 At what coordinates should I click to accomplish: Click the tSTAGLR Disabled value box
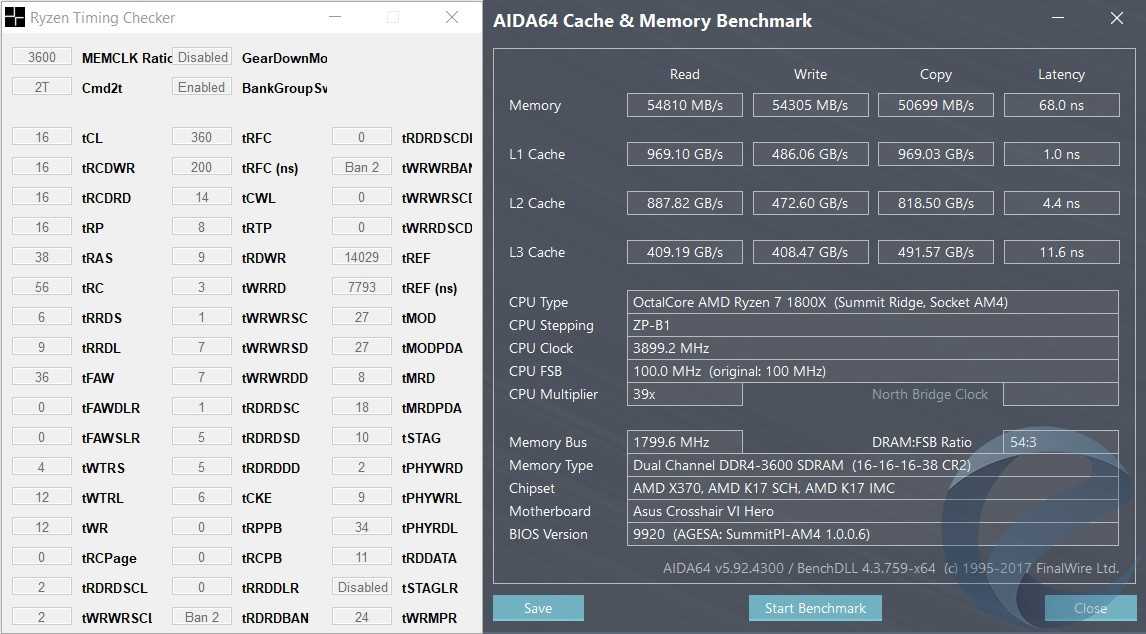[x=362, y=587]
